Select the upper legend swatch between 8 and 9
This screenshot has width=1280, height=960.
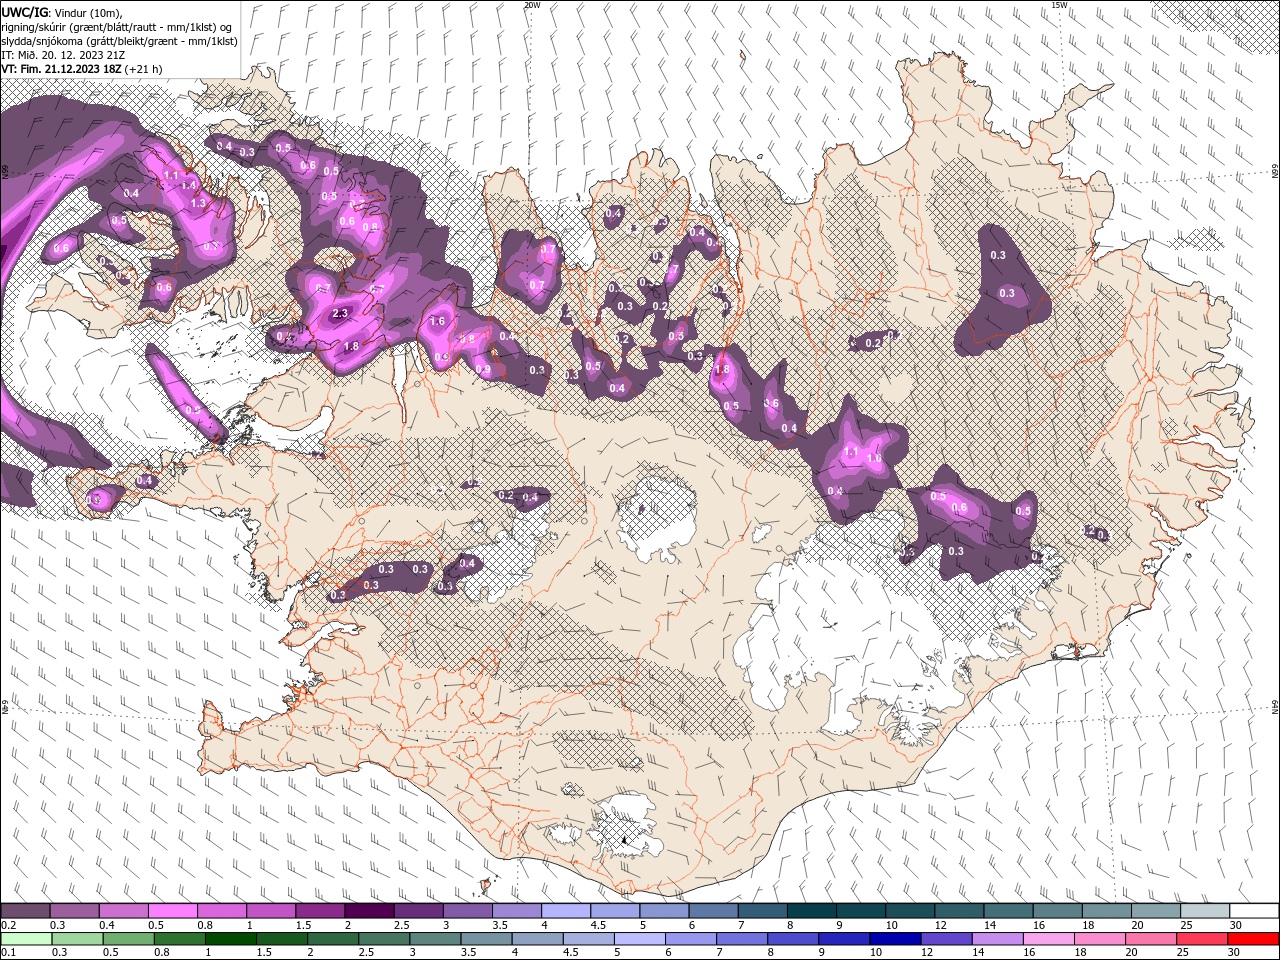click(x=811, y=911)
